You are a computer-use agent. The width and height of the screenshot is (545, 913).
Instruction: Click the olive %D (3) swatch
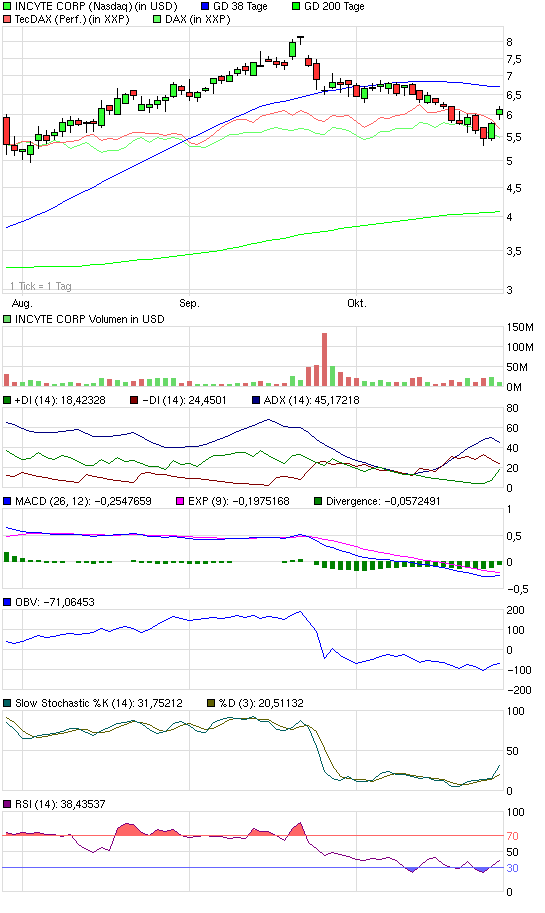pyautogui.click(x=211, y=703)
